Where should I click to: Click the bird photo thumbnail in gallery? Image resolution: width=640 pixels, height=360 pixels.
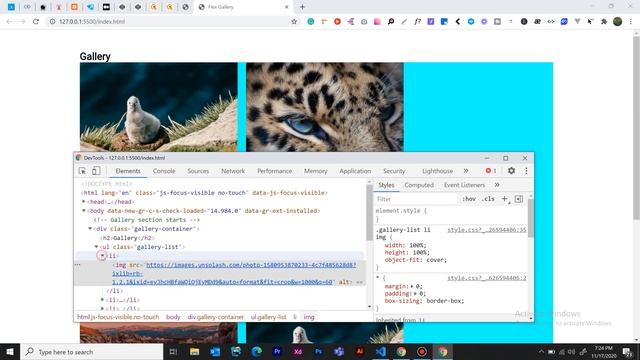click(x=158, y=107)
